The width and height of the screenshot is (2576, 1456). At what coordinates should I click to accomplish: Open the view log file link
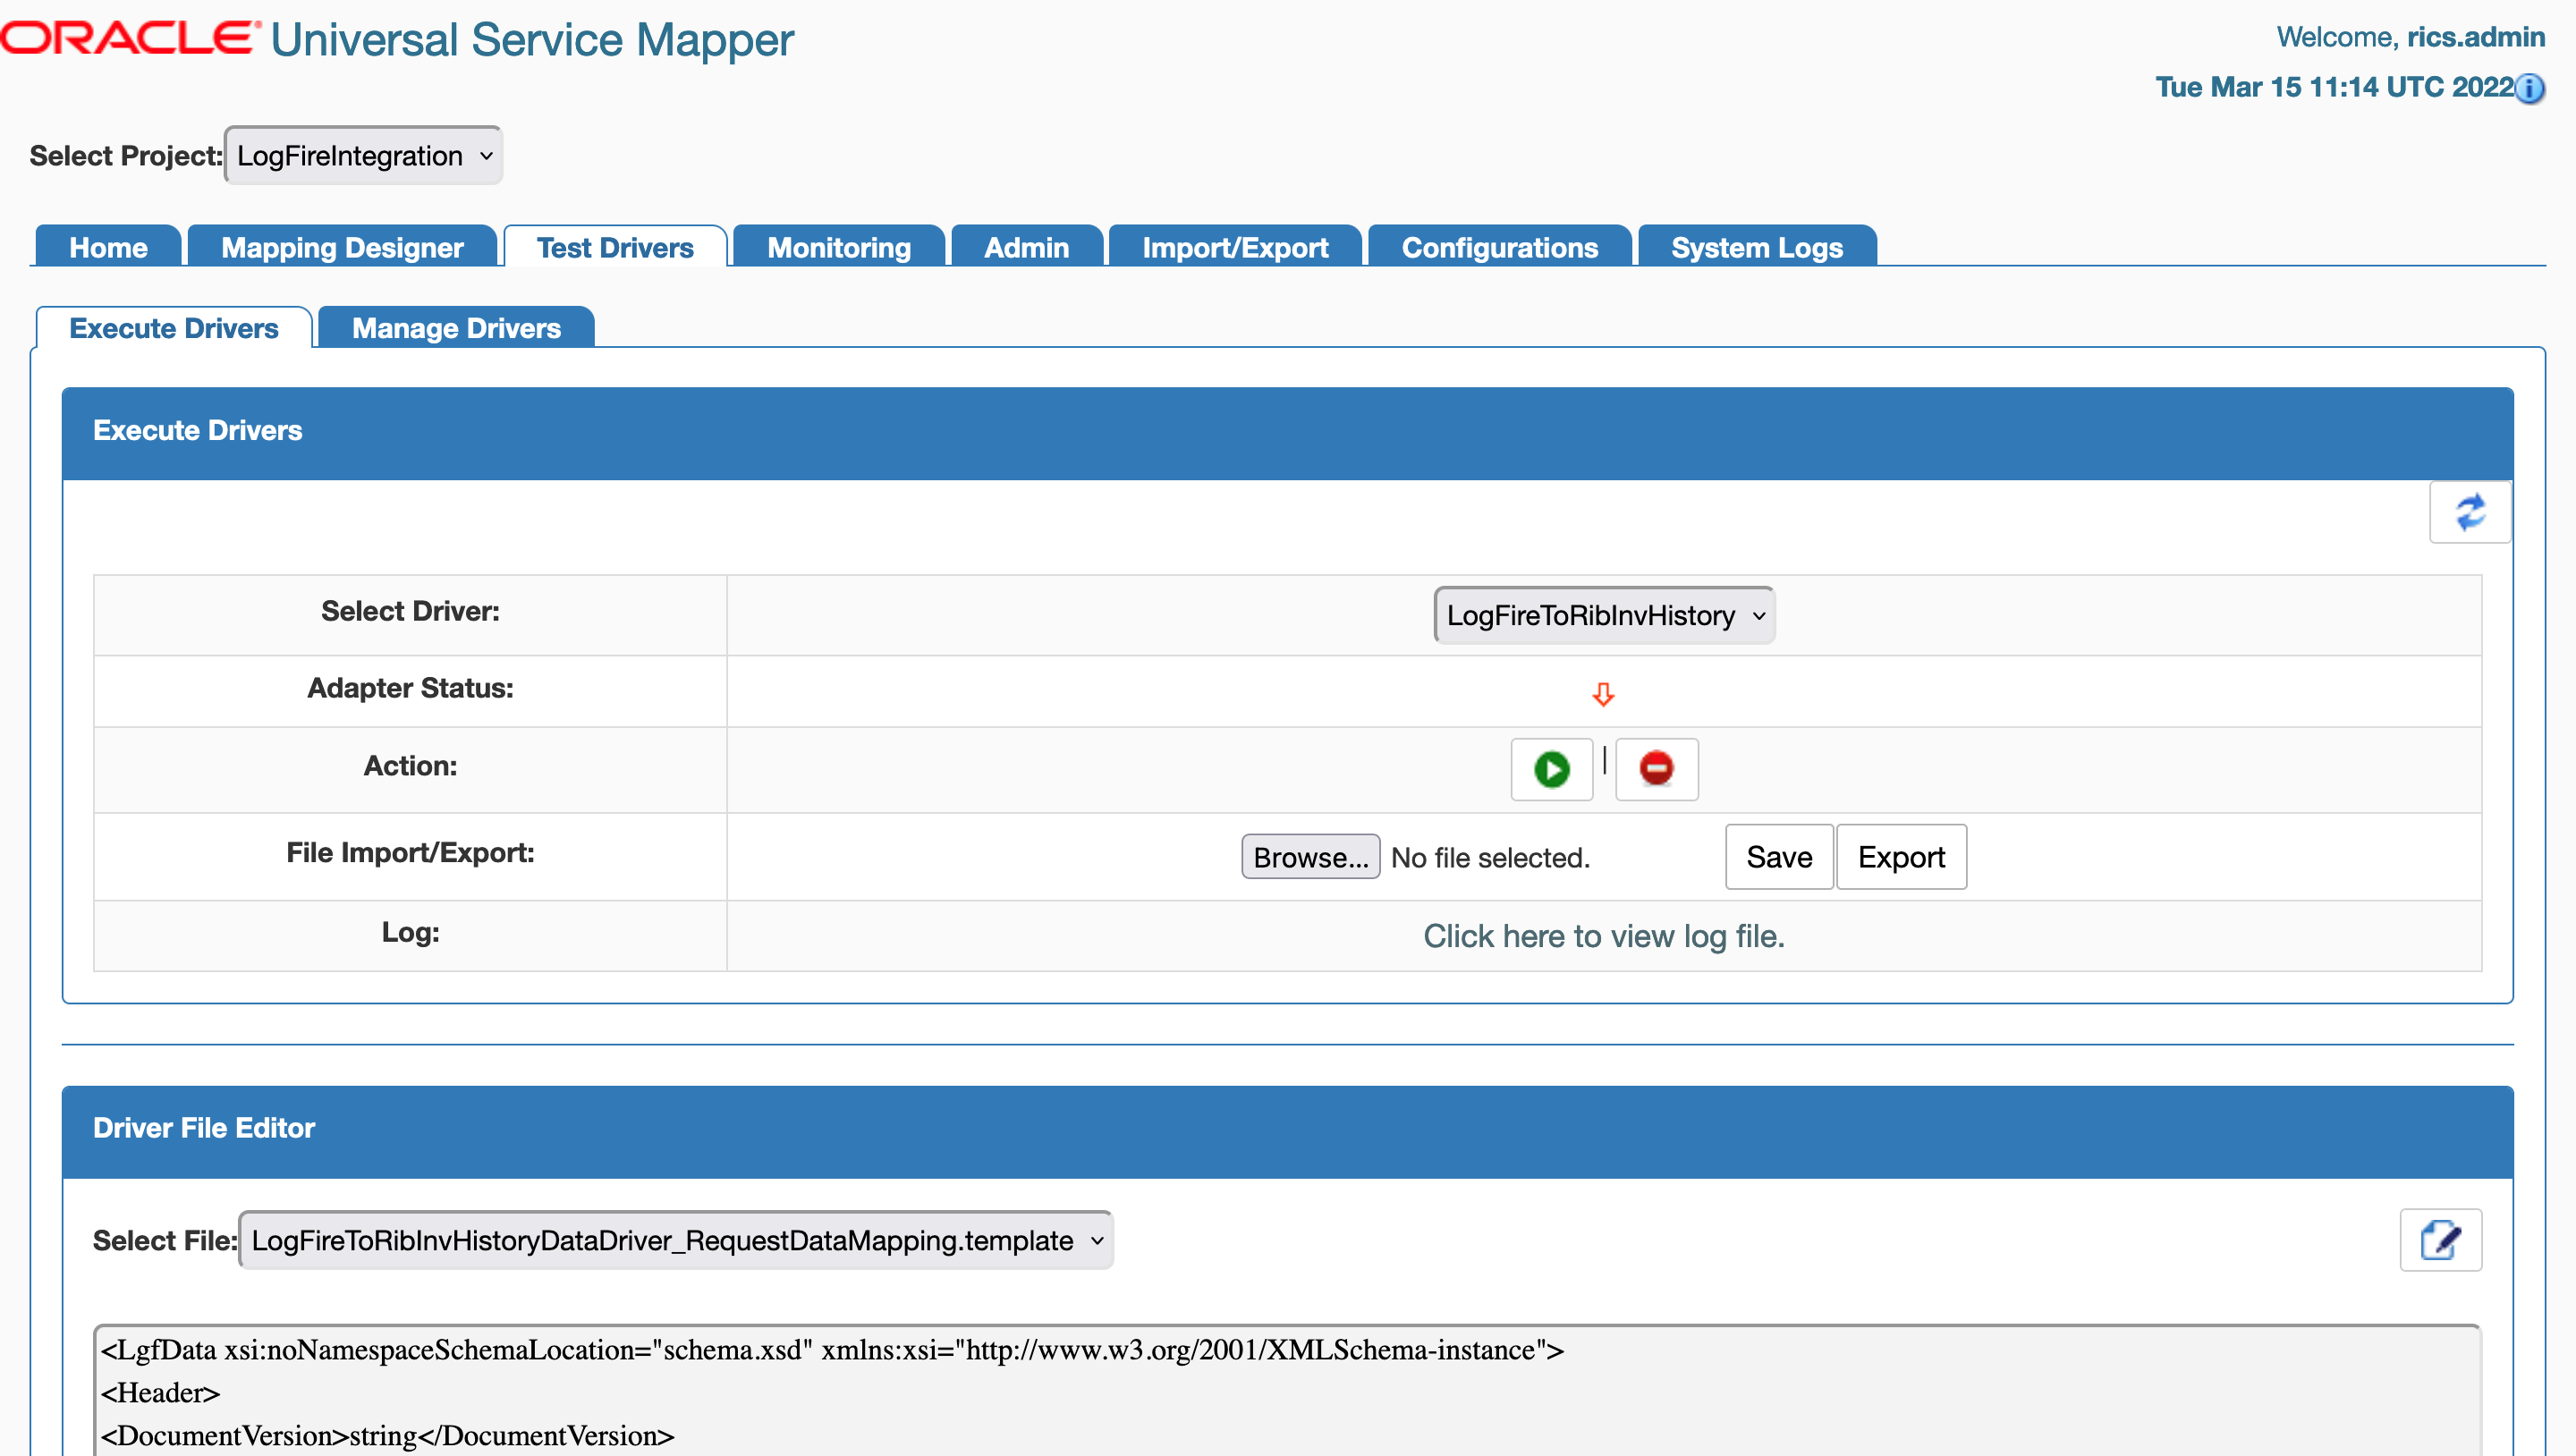coord(1603,936)
